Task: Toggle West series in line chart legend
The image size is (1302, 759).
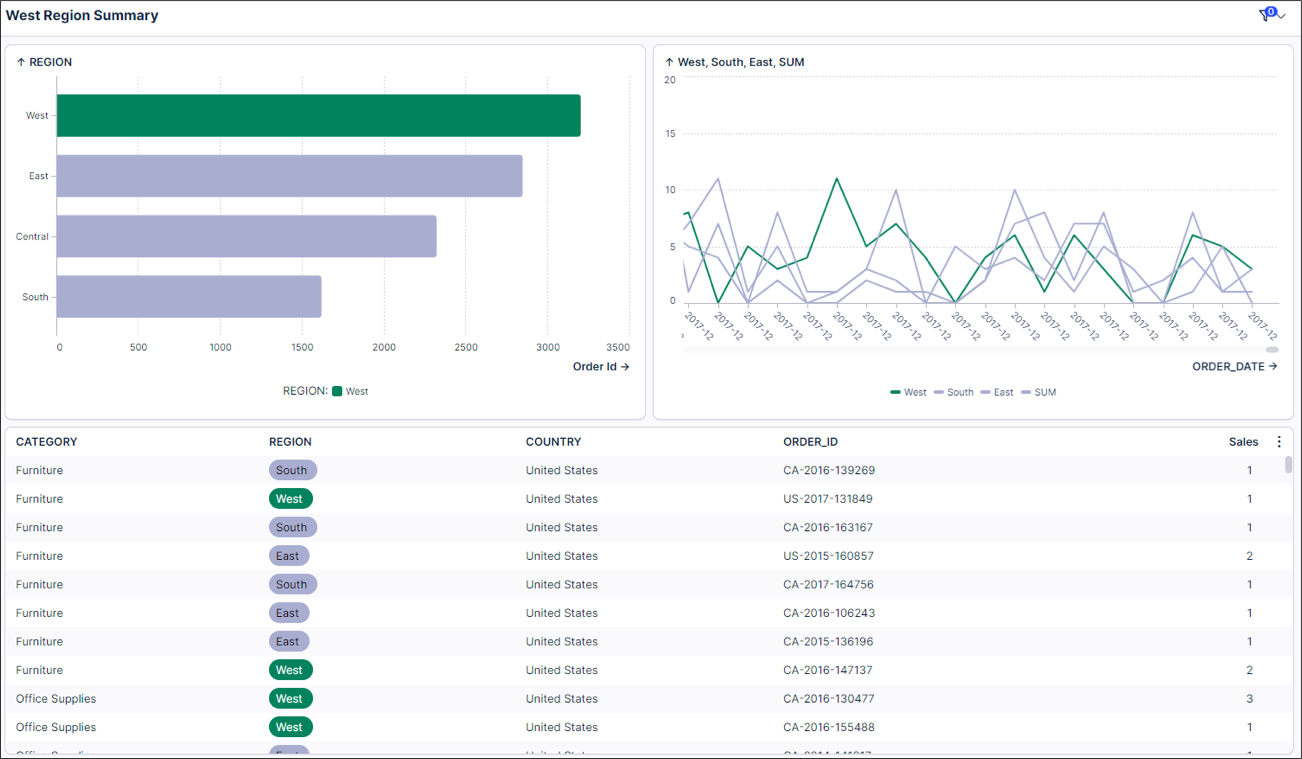Action: pyautogui.click(x=908, y=392)
